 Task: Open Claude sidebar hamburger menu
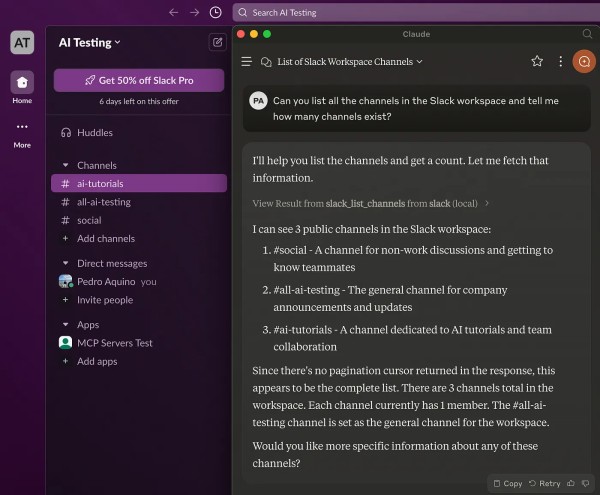[x=246, y=62]
